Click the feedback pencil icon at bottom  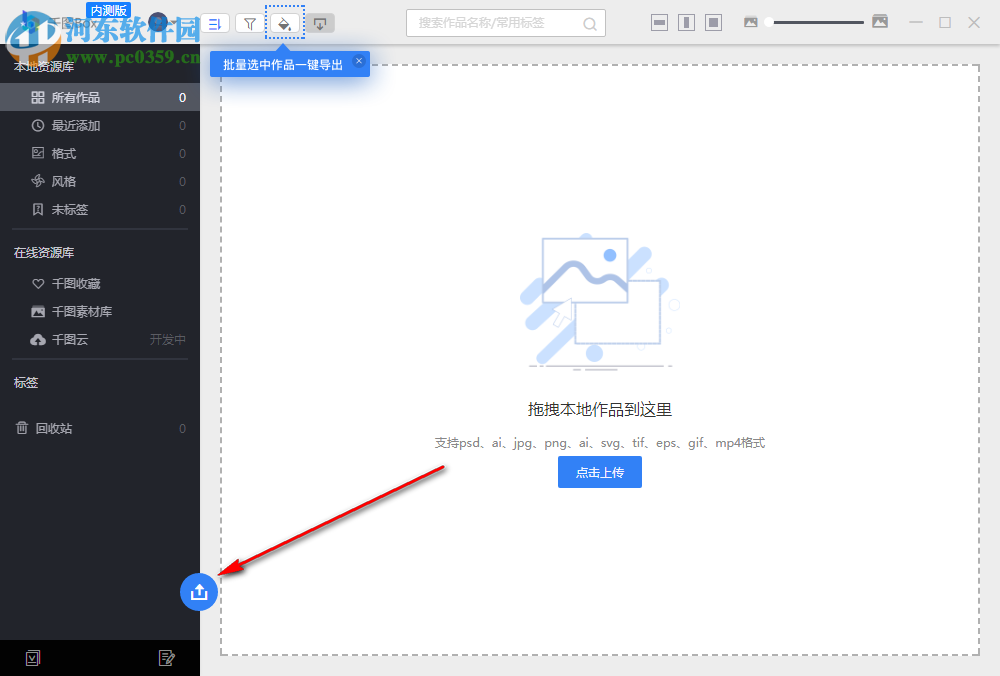click(167, 658)
